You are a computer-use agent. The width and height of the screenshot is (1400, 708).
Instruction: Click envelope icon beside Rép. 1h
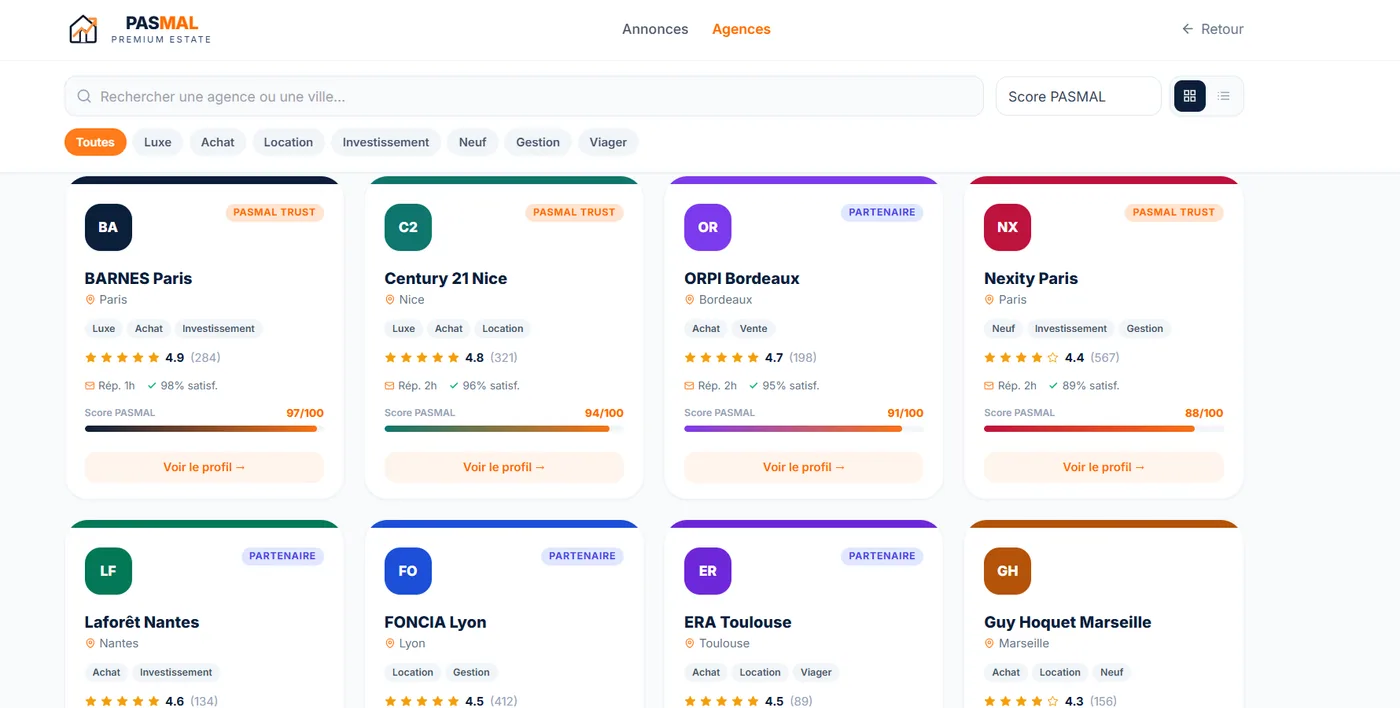click(x=90, y=386)
